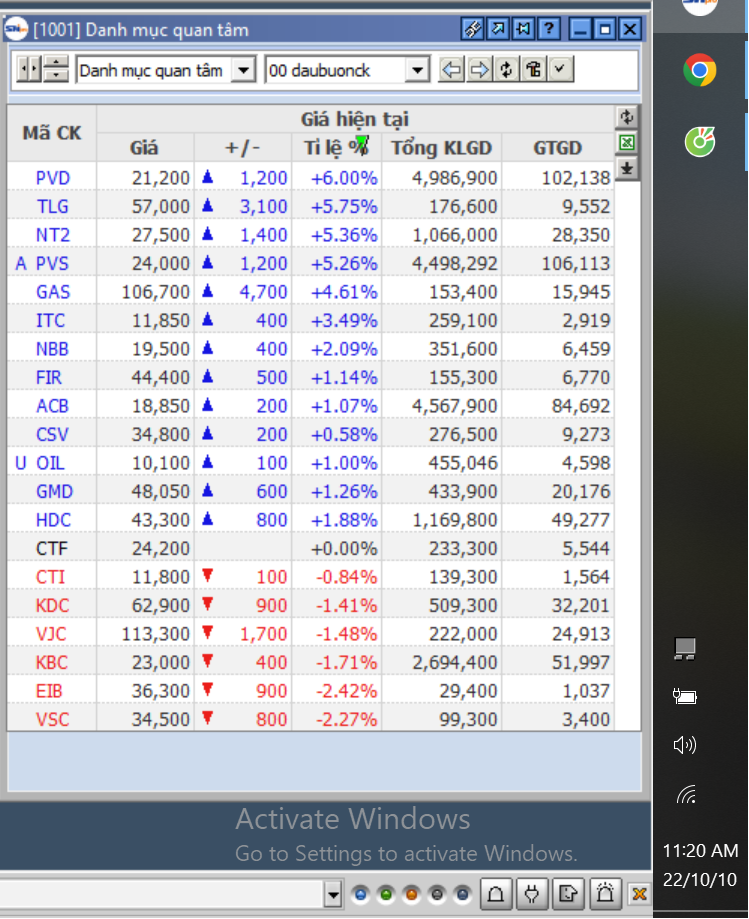Click the bell notification icon at bottom

(496, 894)
